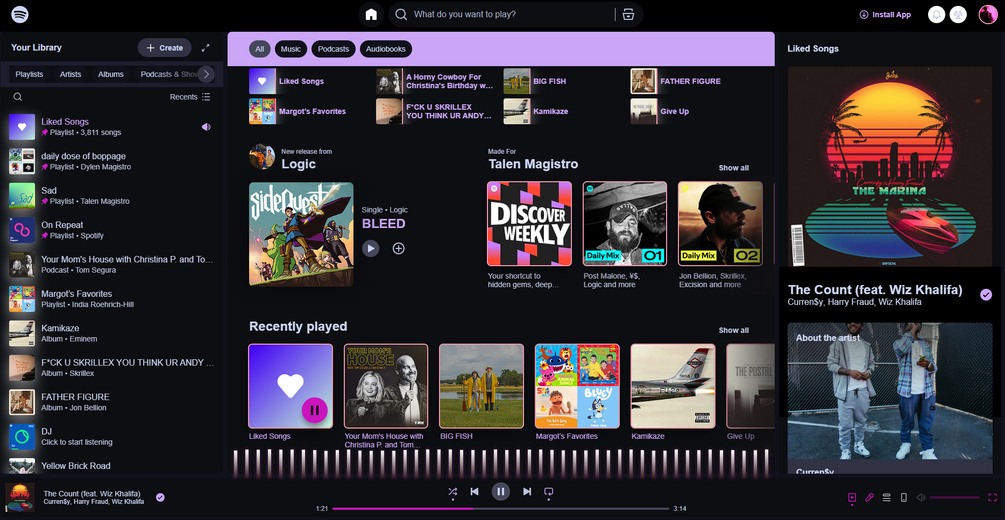Toggle the Now Playing view

852,498
